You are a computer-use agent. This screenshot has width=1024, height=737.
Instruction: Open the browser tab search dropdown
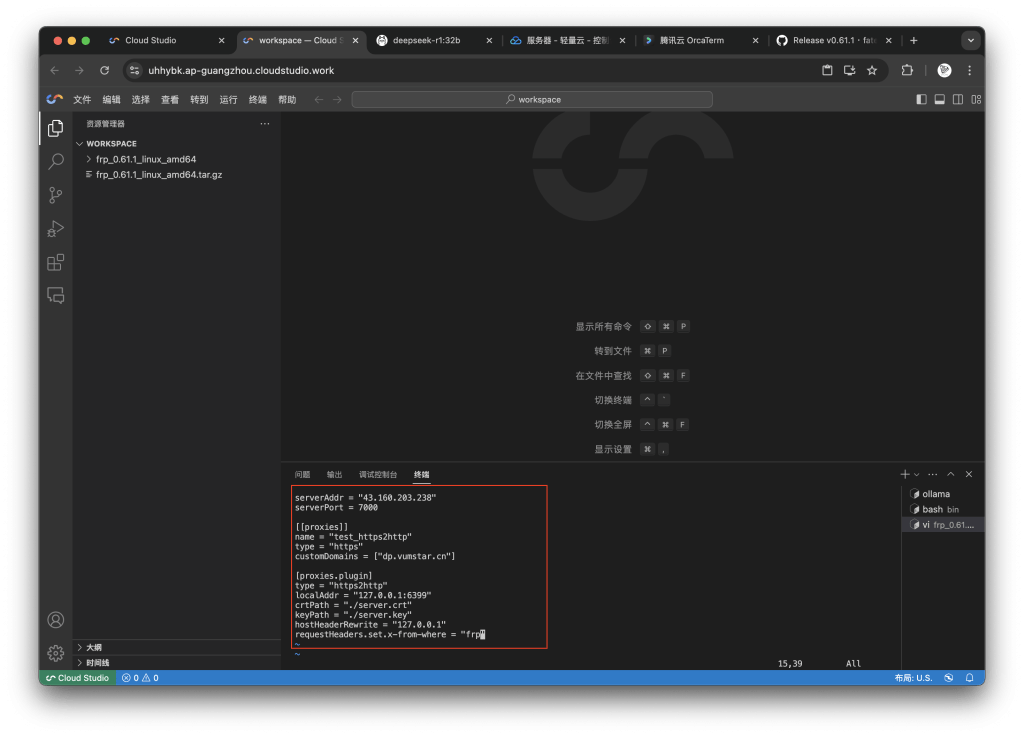tap(971, 40)
